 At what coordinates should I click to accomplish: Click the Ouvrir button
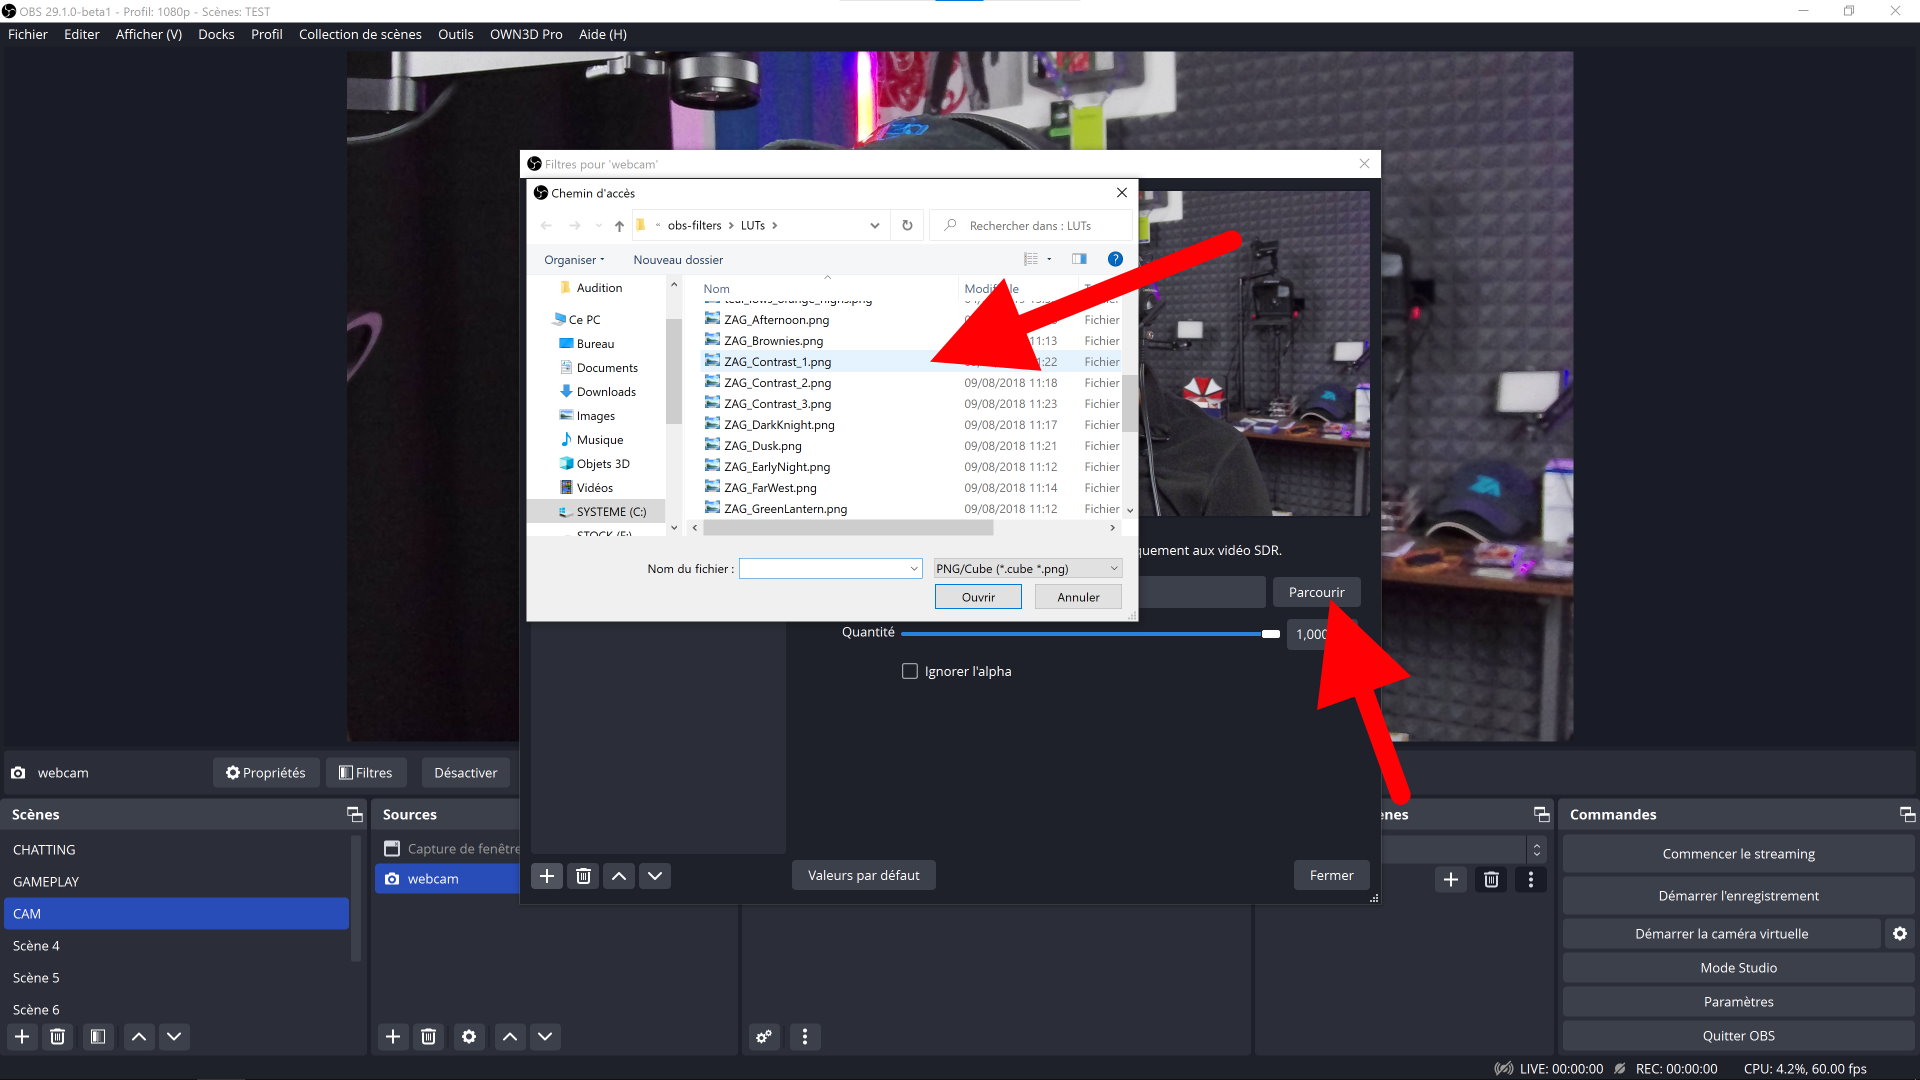point(978,597)
